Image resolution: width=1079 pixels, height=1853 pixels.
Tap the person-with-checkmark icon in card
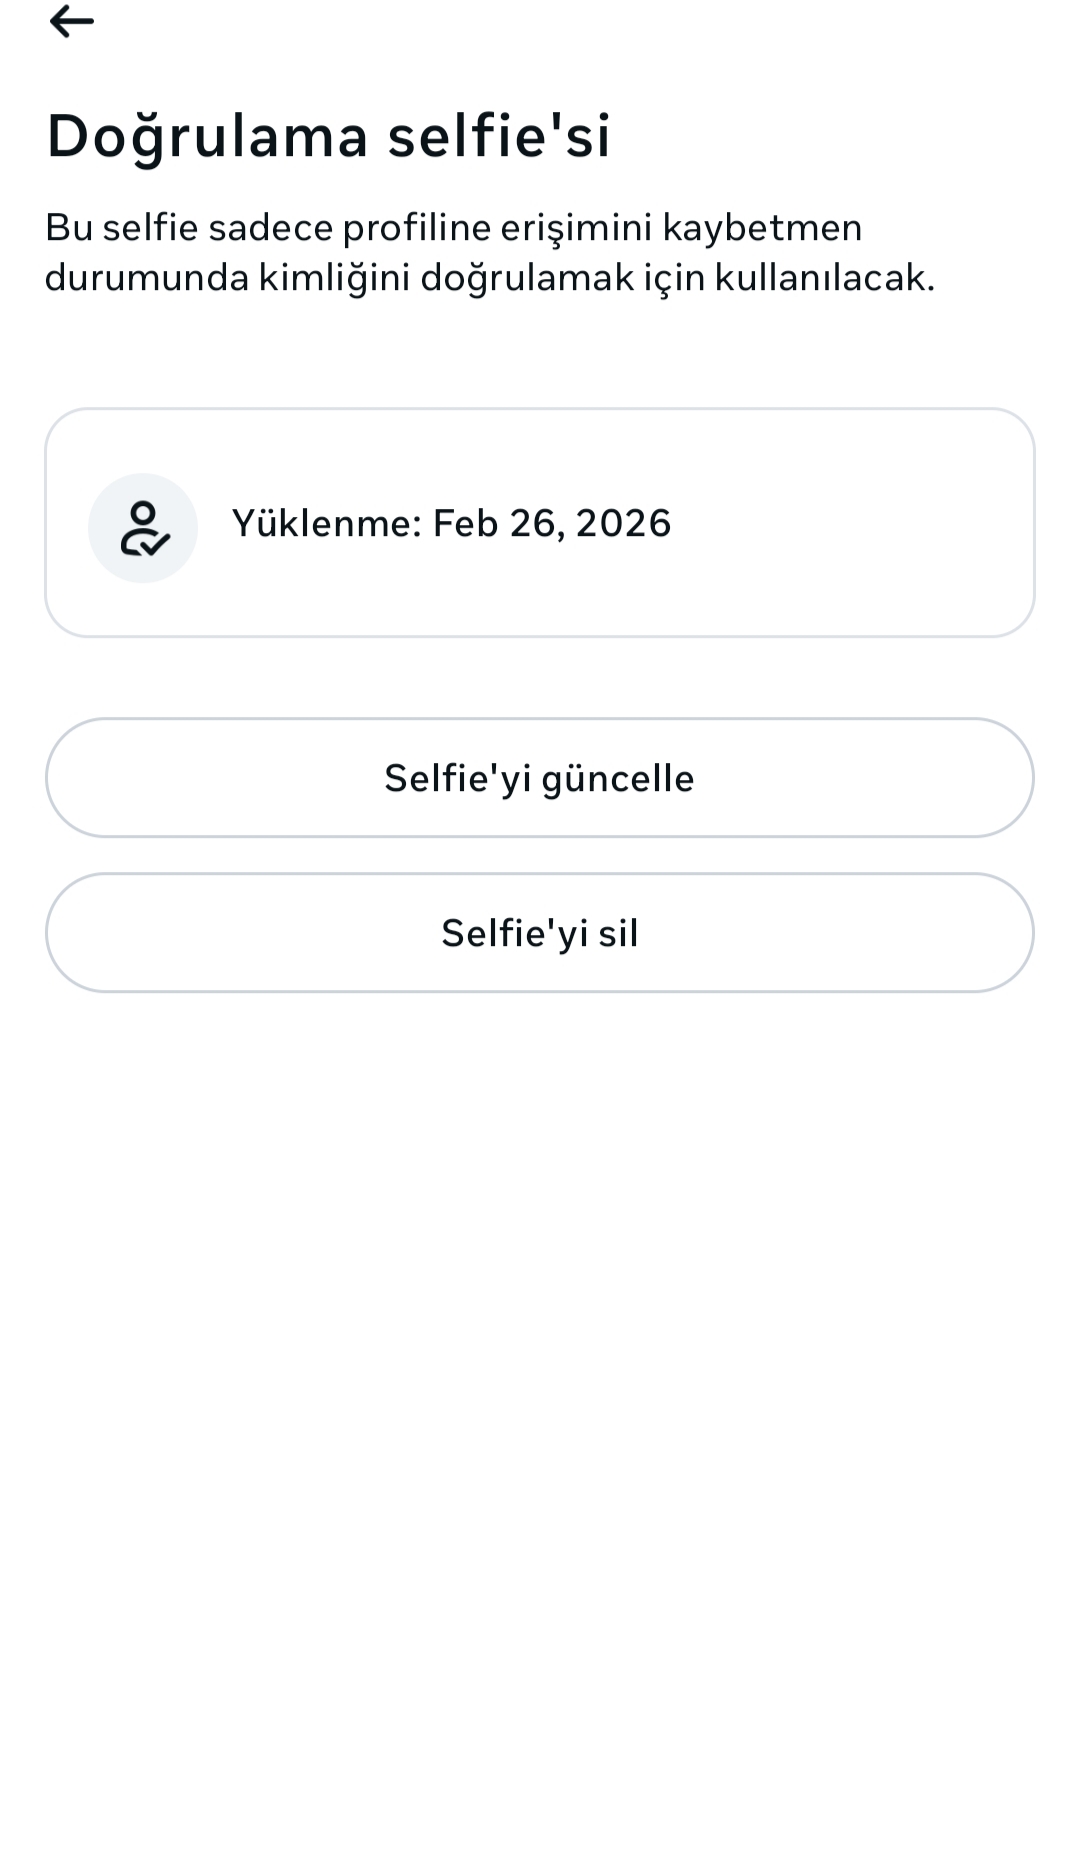tap(143, 528)
